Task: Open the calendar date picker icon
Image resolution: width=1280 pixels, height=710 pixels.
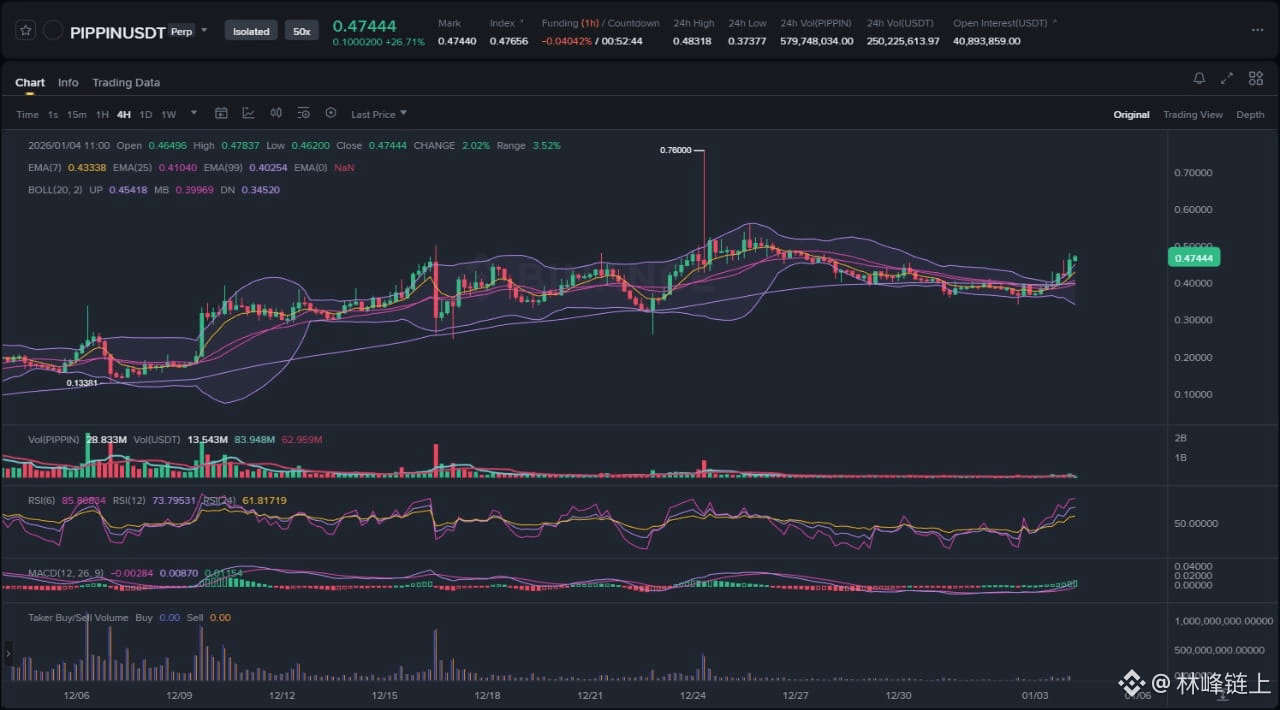Action: tap(221, 113)
